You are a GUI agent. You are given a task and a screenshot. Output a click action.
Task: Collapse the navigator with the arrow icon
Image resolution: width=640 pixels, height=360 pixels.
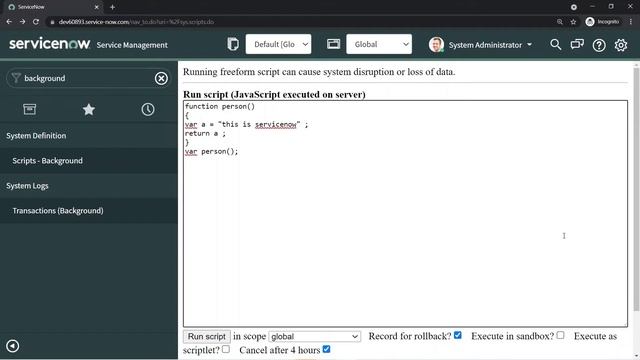coord(13,346)
